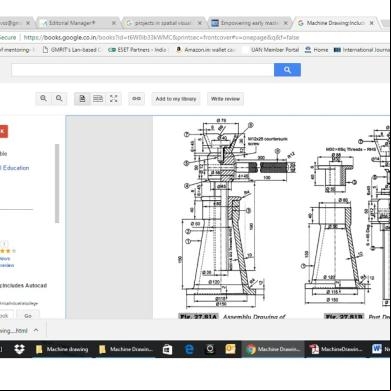Launch Microsoft Edge from the taskbar
The height and width of the screenshot is (391, 391).
click(189, 349)
